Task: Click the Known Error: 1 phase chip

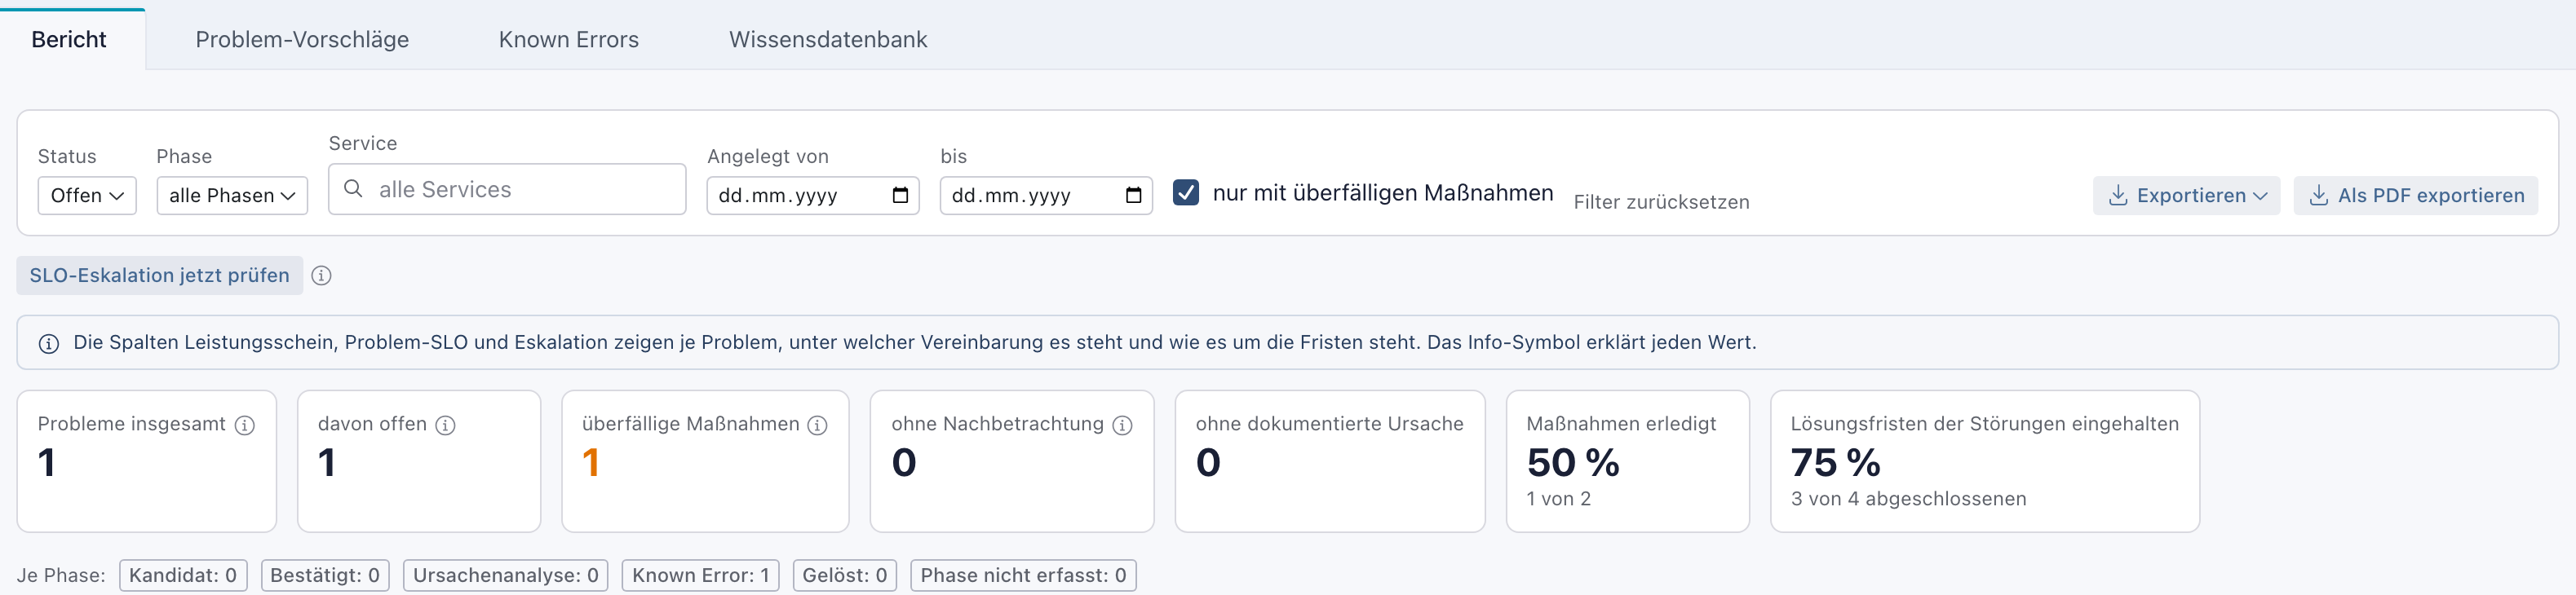Action: (701, 575)
